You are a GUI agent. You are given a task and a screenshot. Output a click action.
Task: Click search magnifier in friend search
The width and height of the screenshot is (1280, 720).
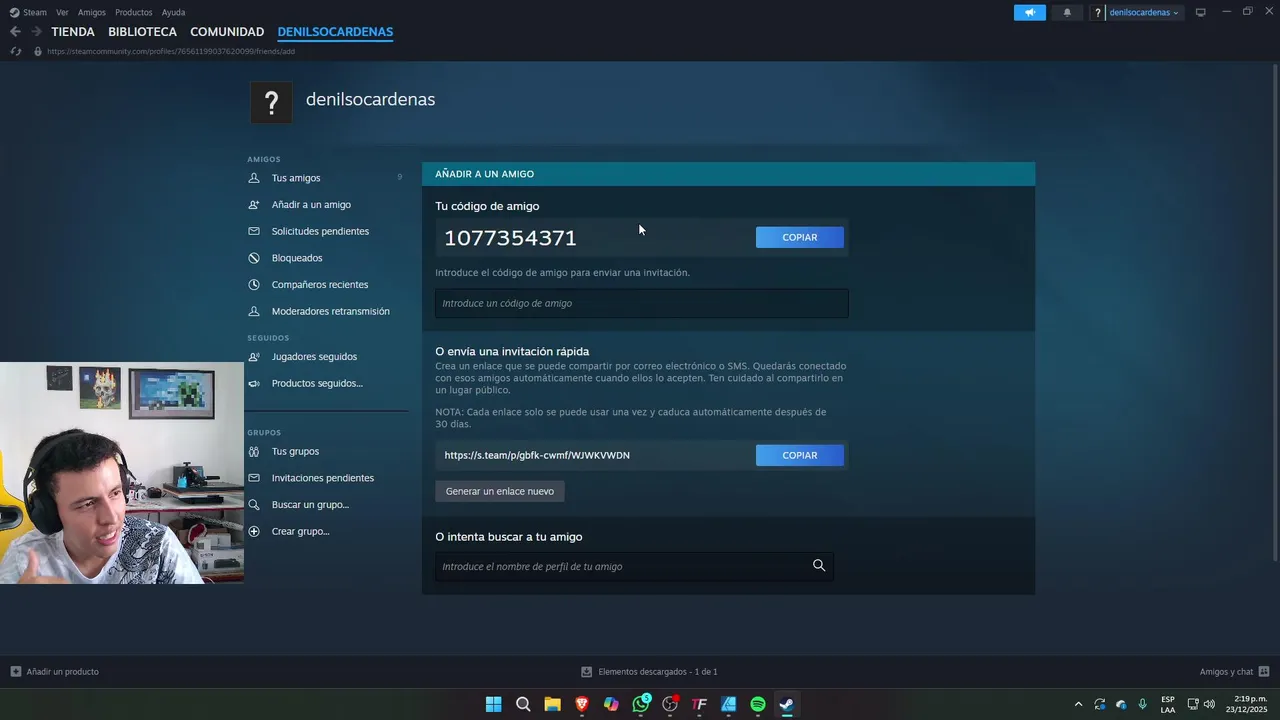click(x=819, y=566)
